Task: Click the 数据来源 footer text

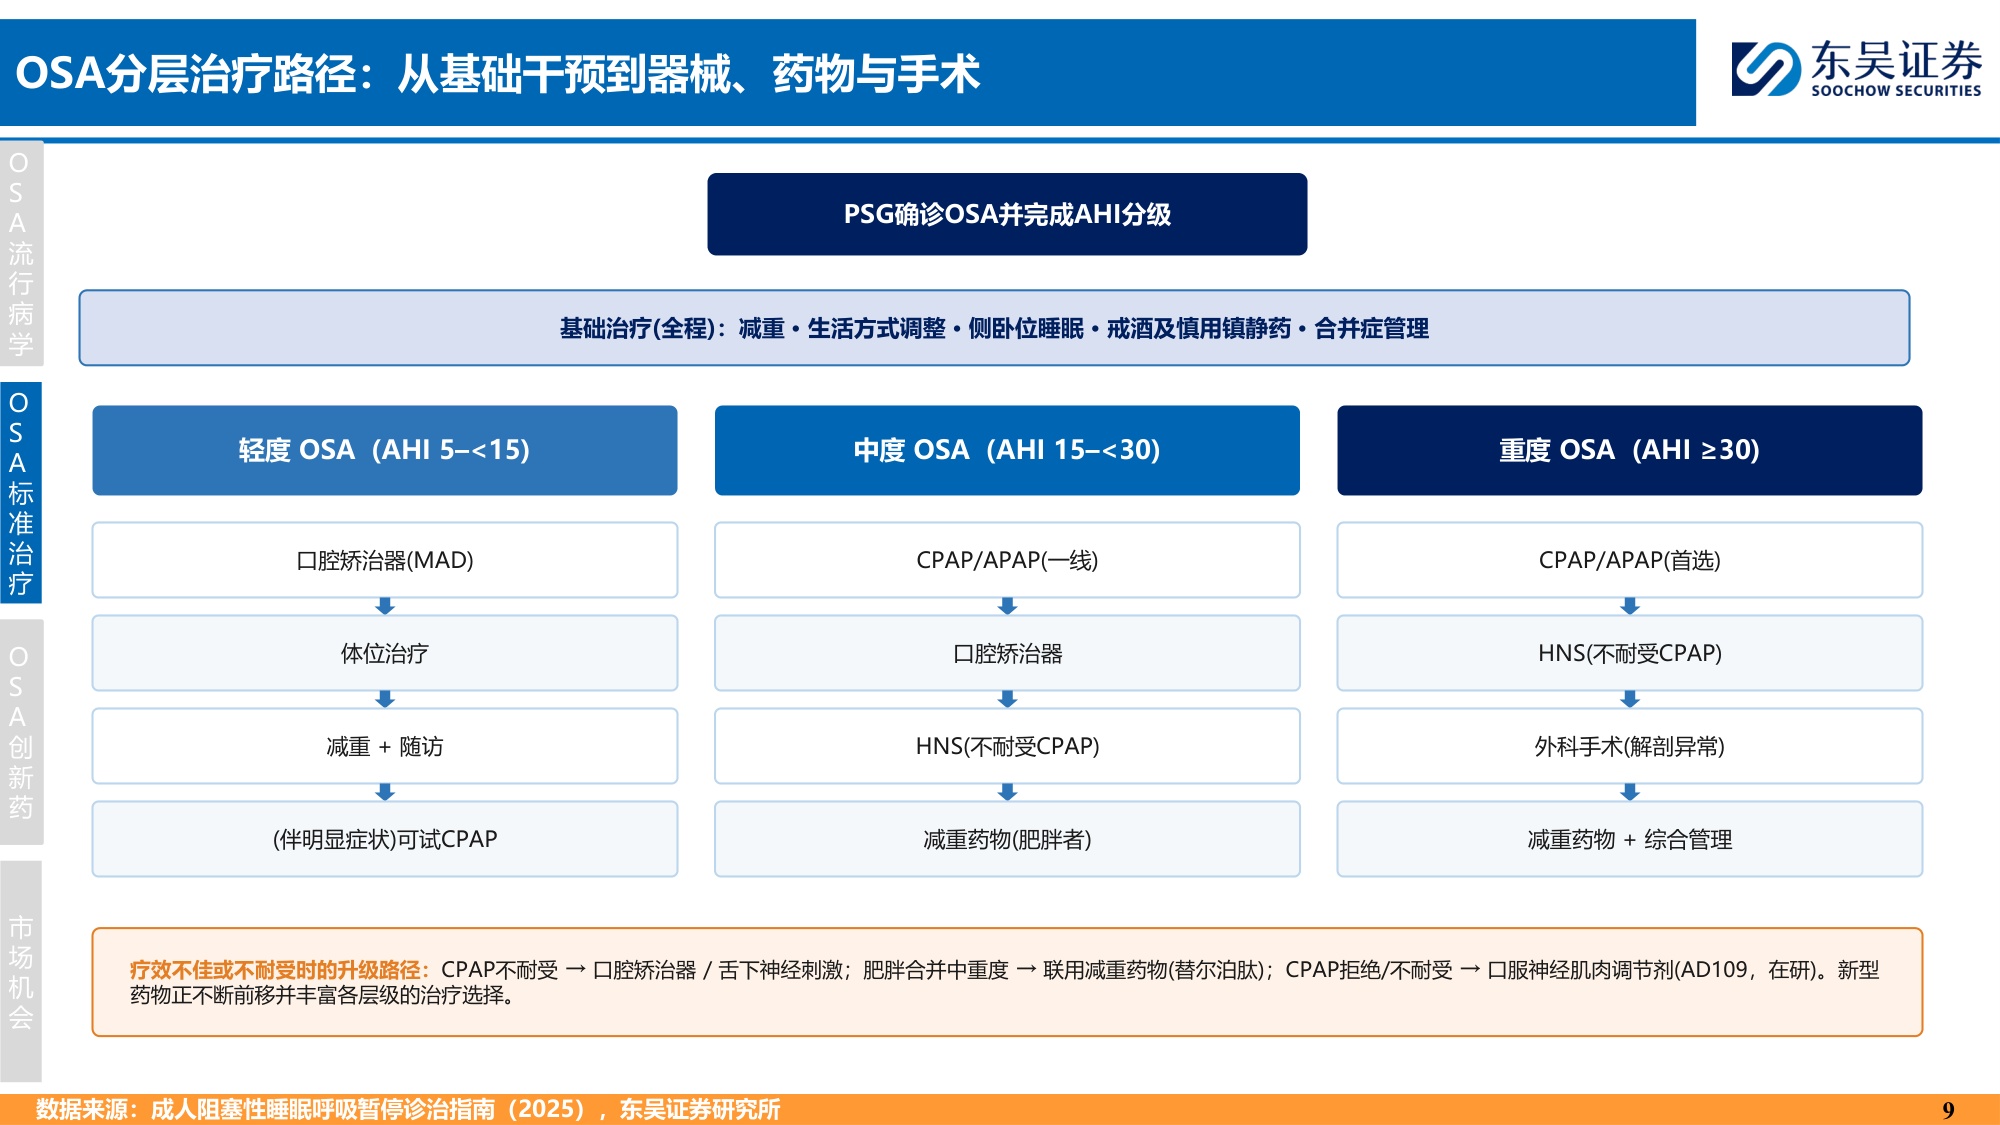Action: [x=407, y=1109]
